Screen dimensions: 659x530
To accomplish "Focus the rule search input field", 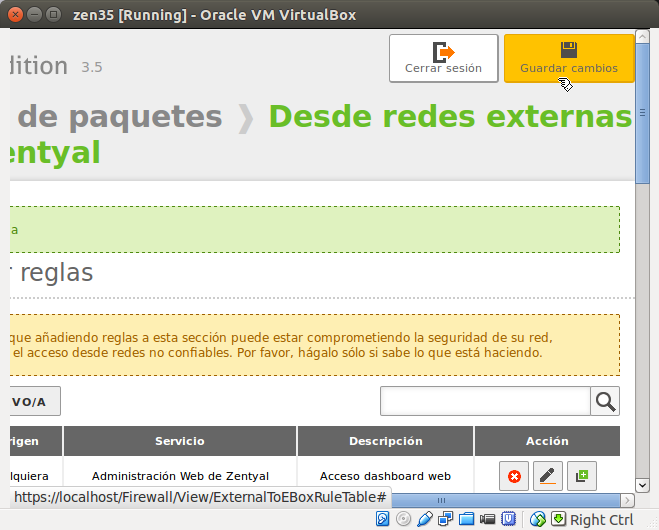I will click(x=485, y=401).
